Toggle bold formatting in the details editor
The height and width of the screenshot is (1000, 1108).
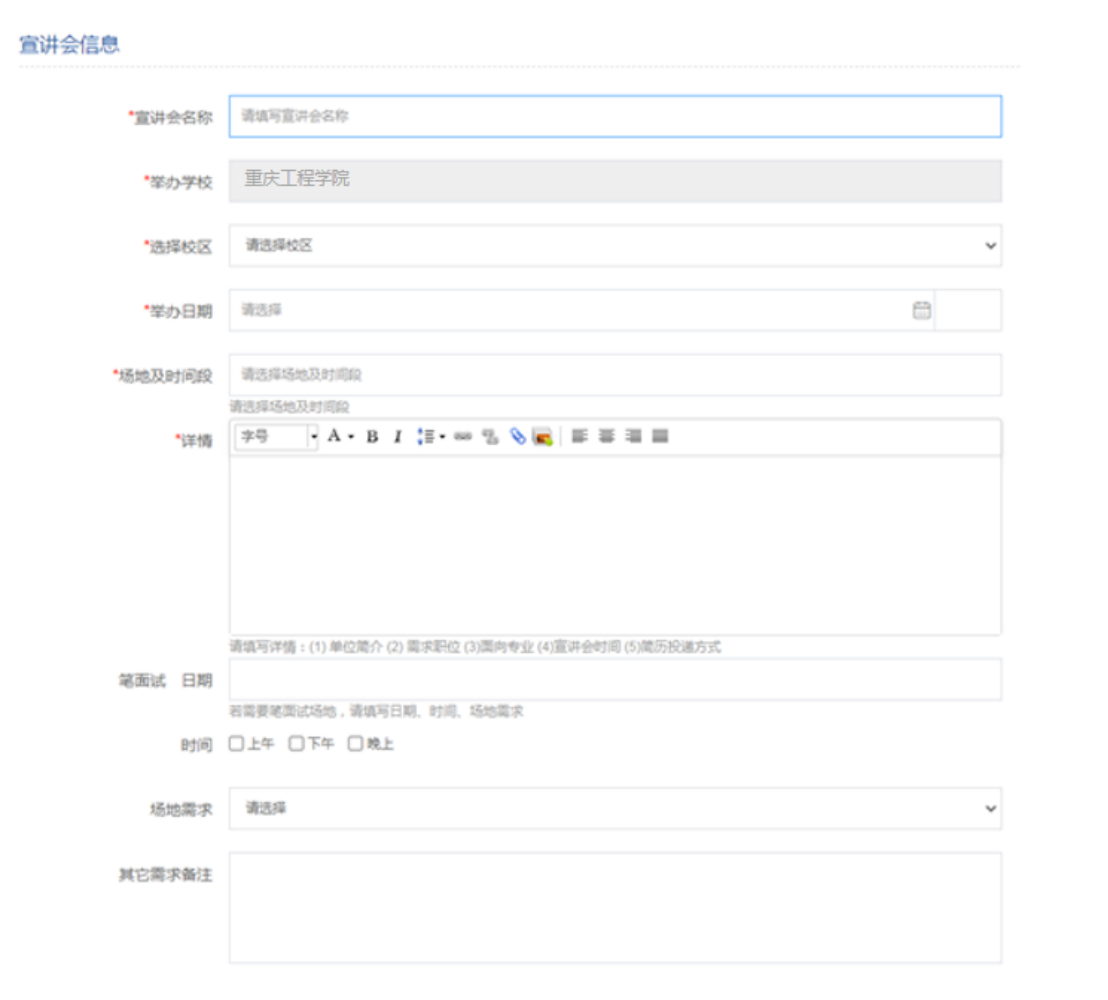click(x=372, y=437)
